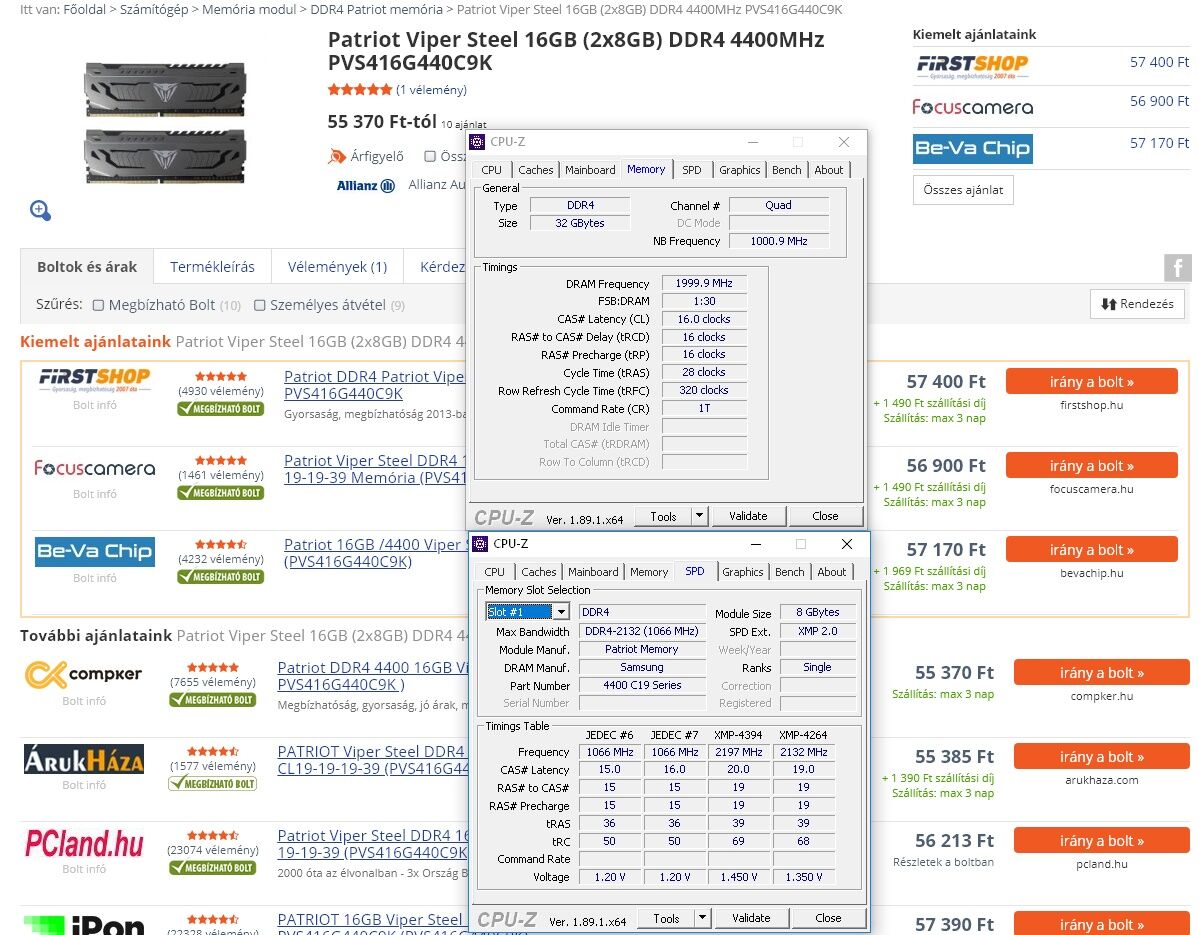Screen dimensions: 1199x935
Task: Click Memória modul breadcrumb link
Action: click(249, 9)
